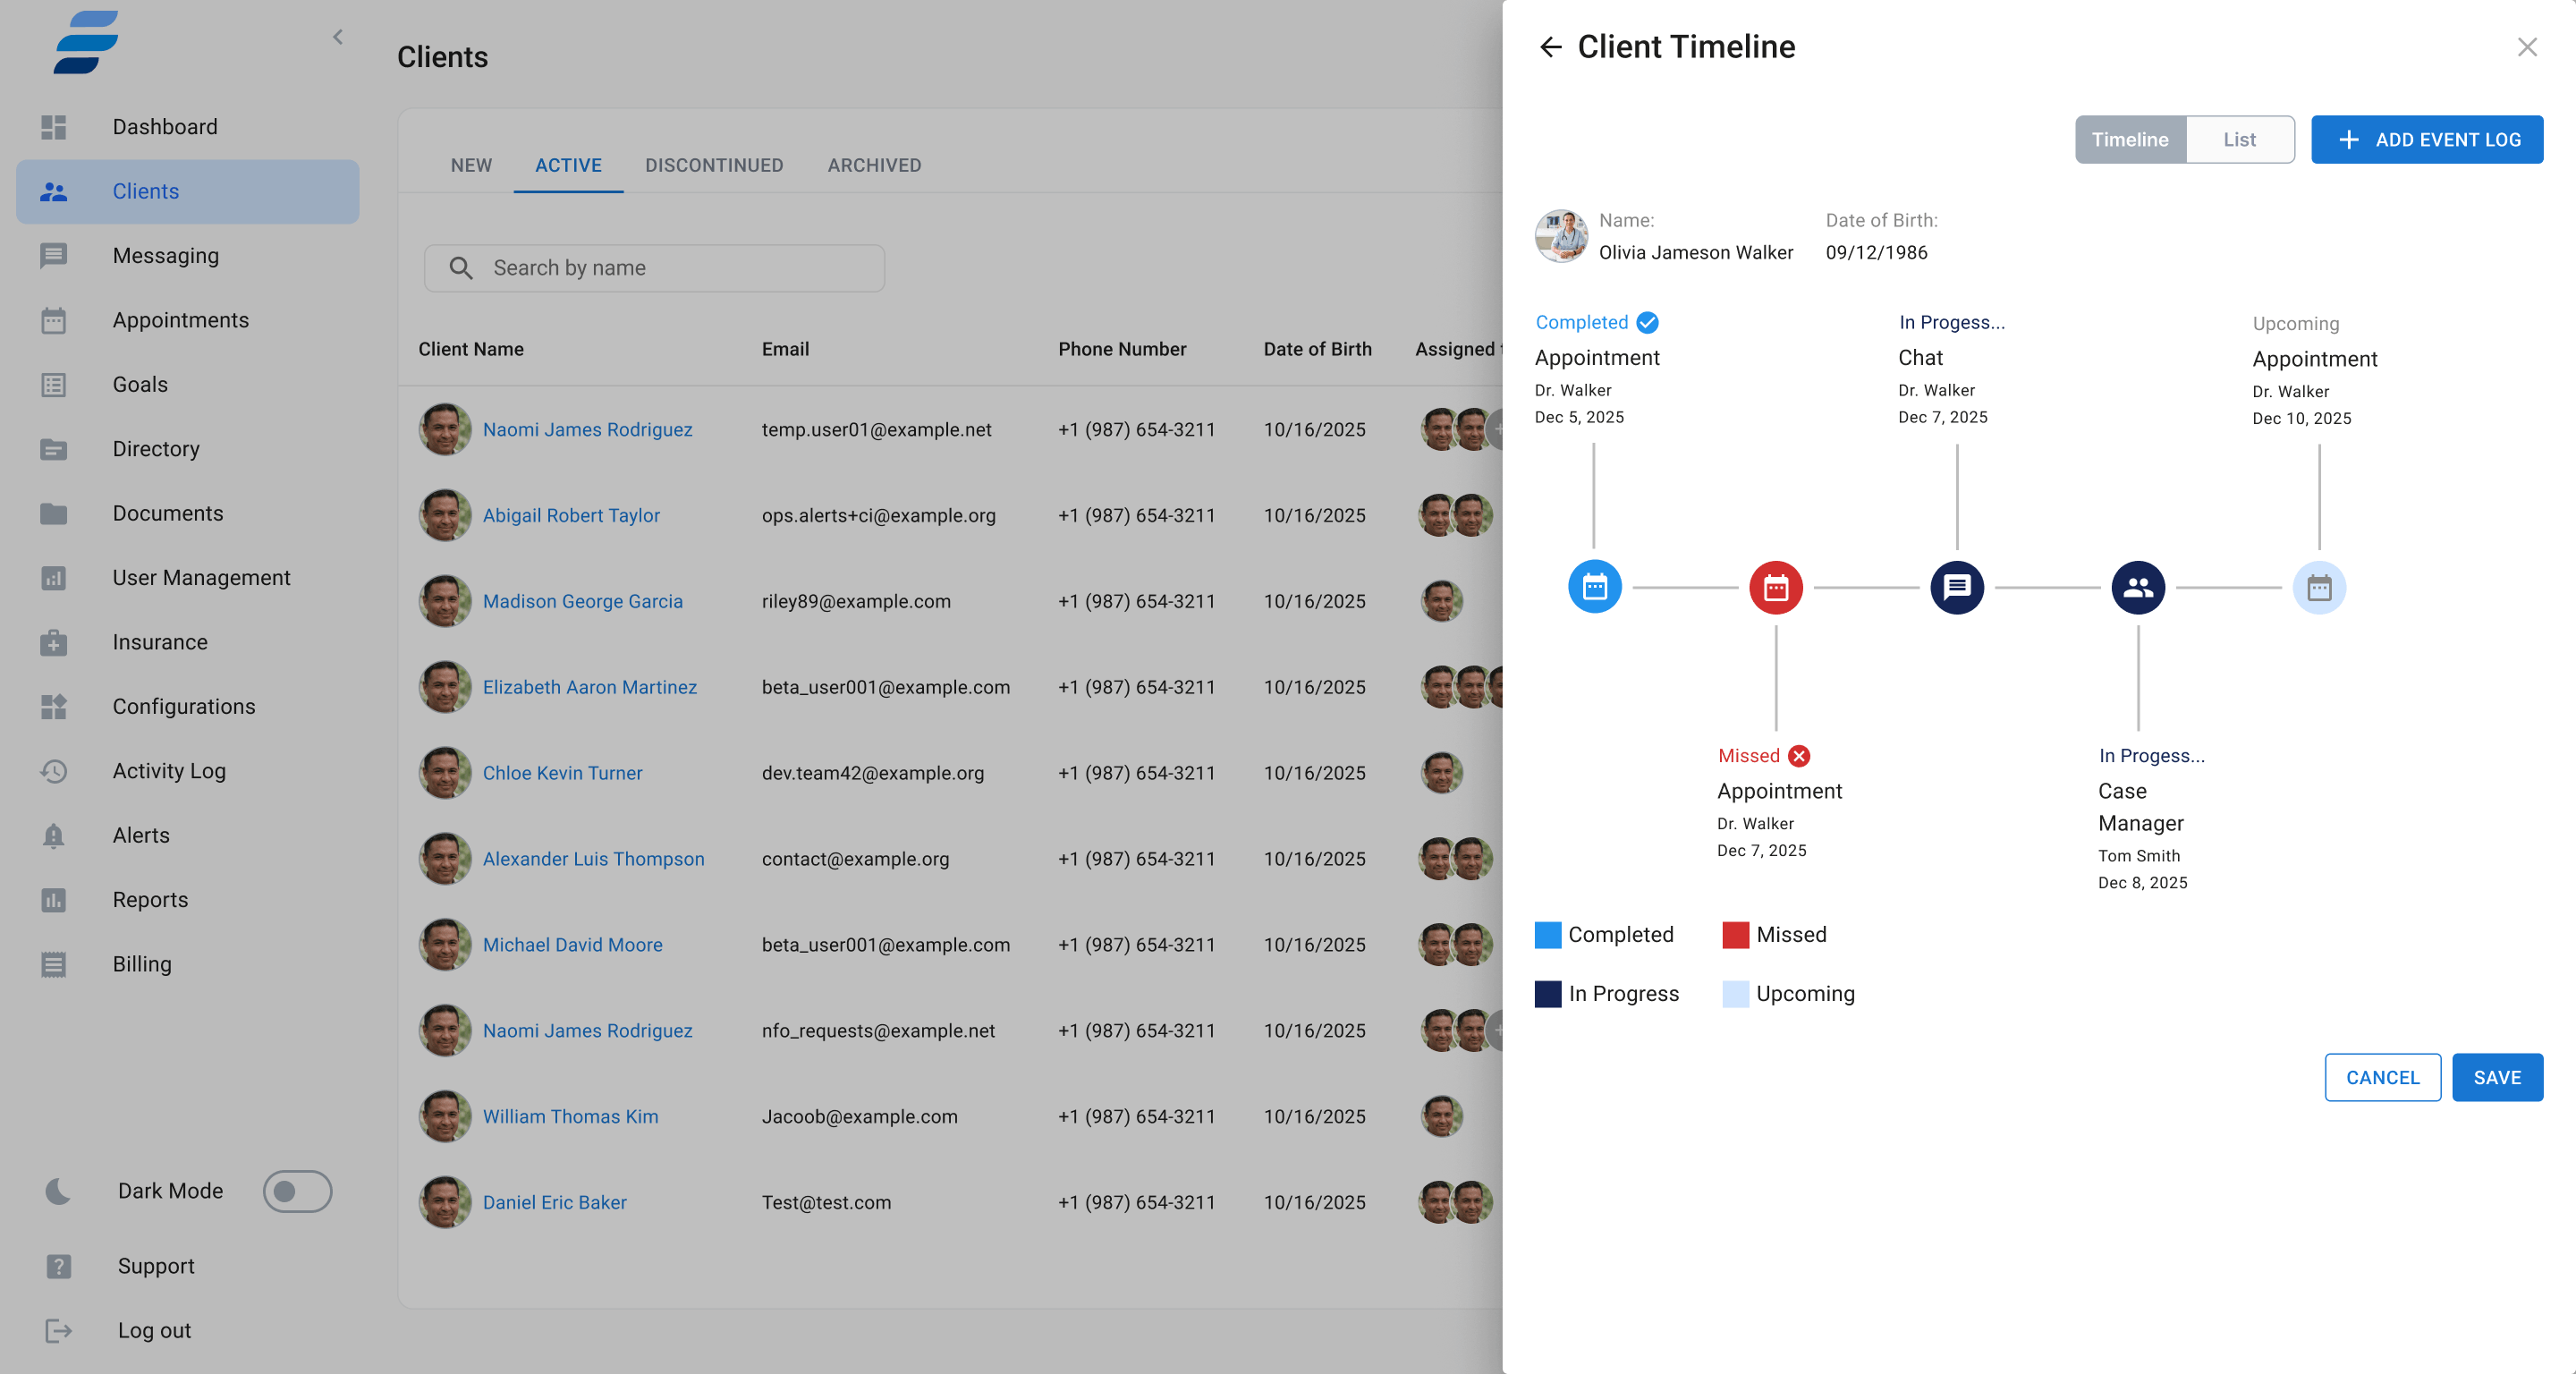The image size is (2576, 1374).
Task: Switch to List view toggle
Action: tap(2238, 140)
